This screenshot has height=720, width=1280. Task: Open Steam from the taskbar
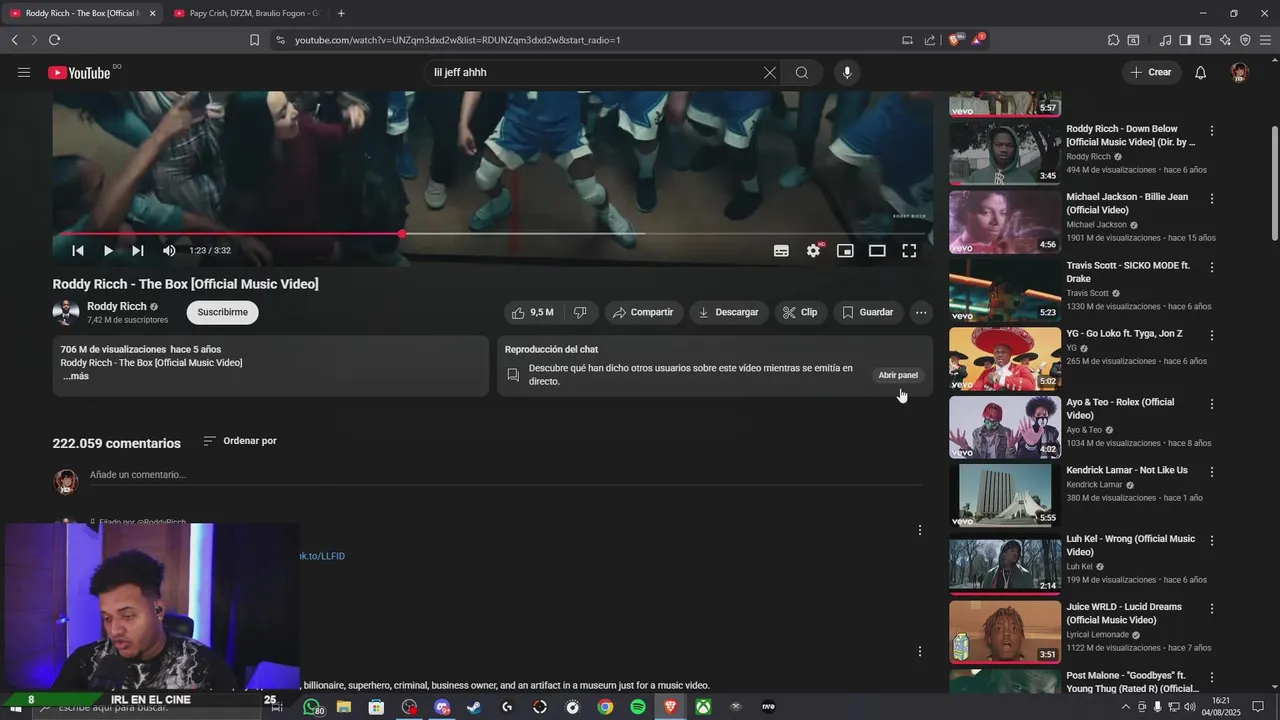tap(474, 707)
